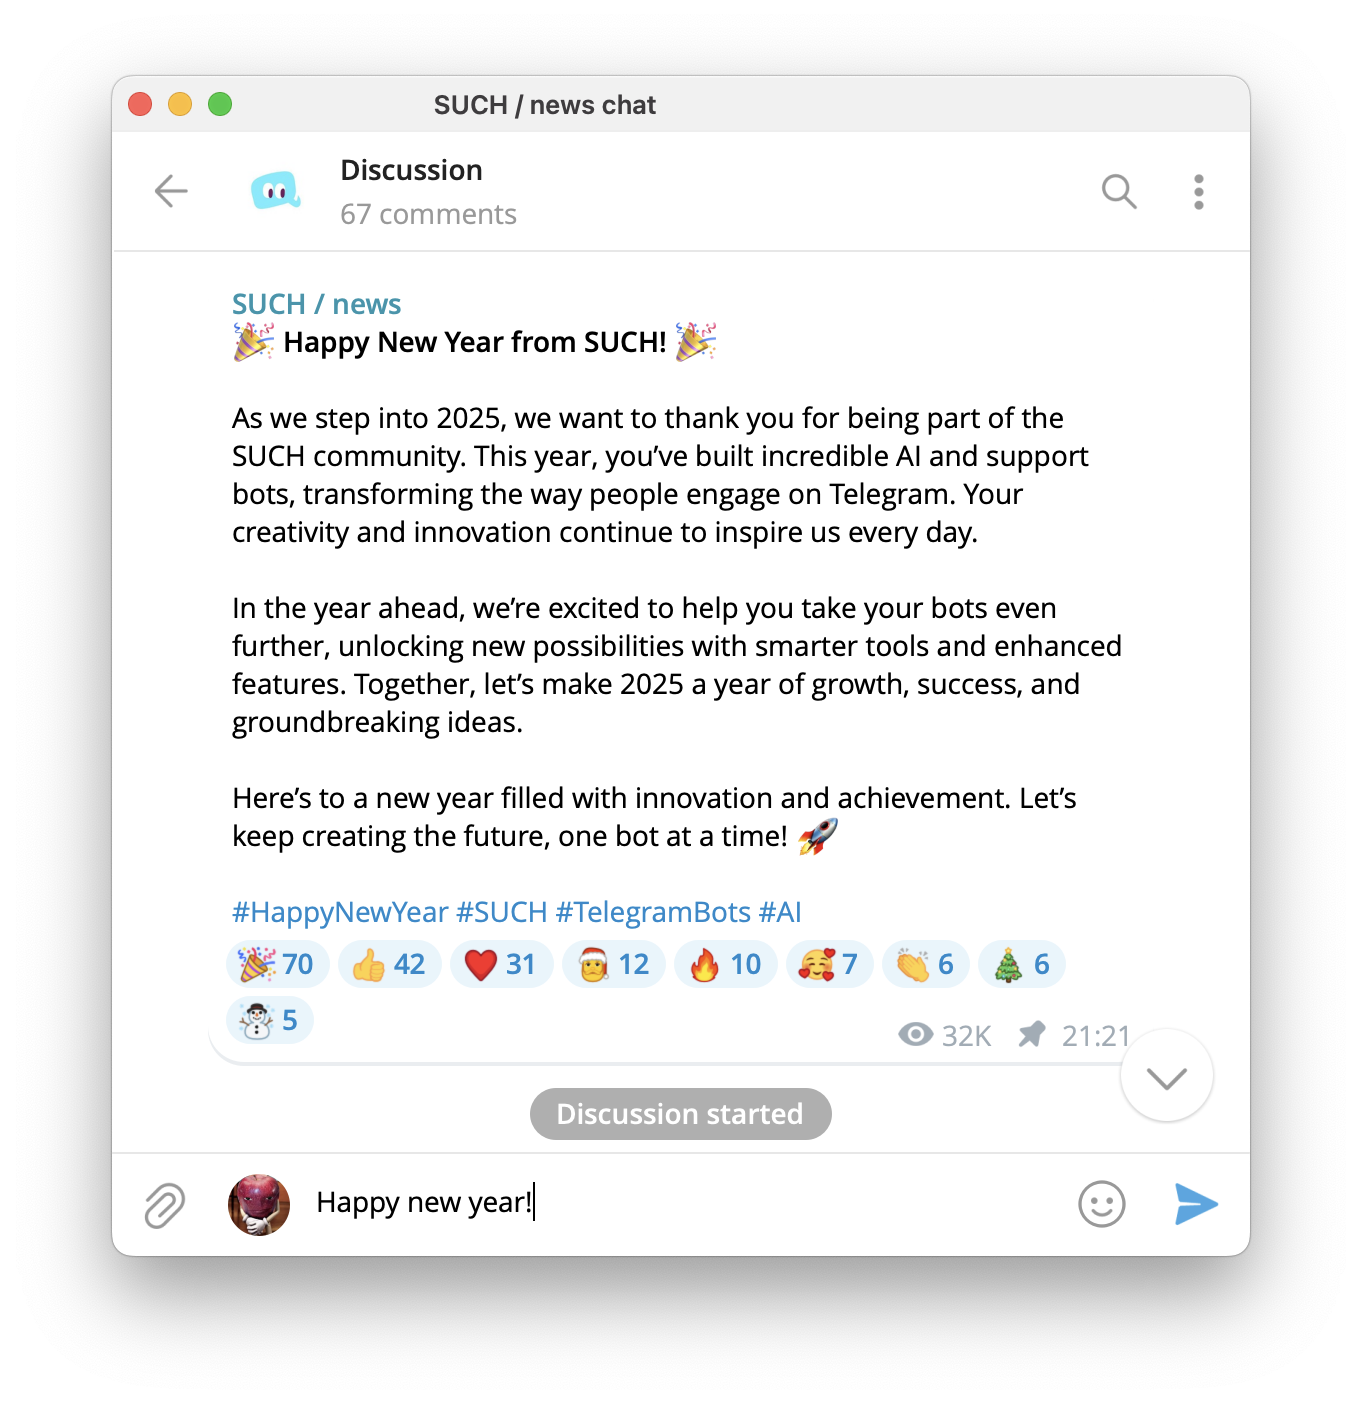Open search with the magnifier icon
This screenshot has width=1362, height=1404.
point(1119,191)
